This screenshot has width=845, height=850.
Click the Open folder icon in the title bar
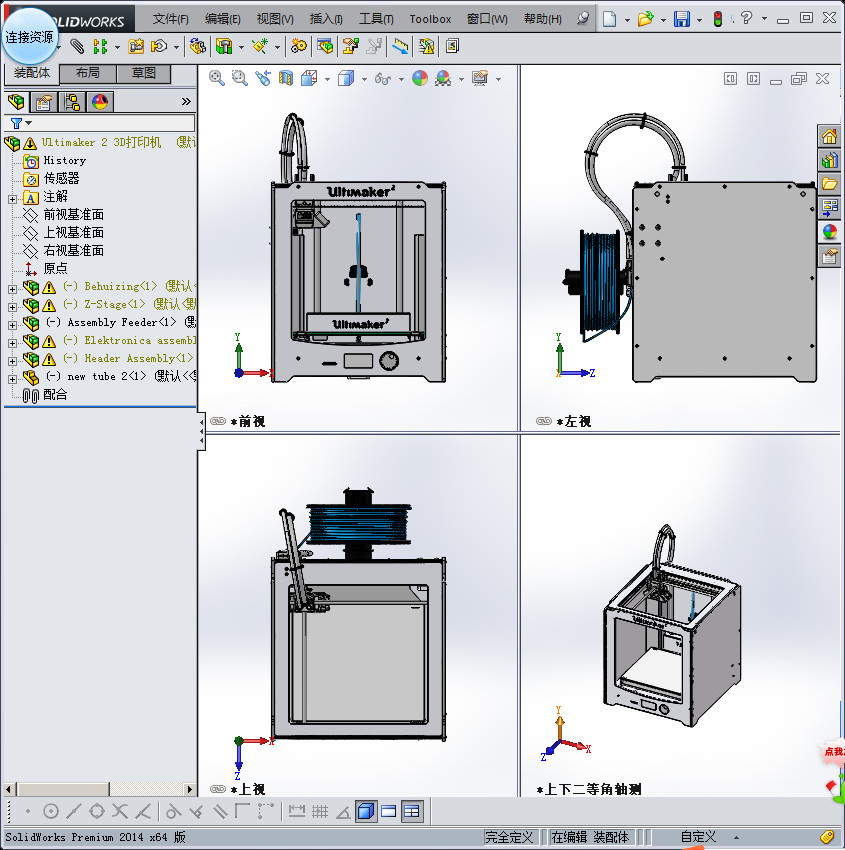coord(645,20)
